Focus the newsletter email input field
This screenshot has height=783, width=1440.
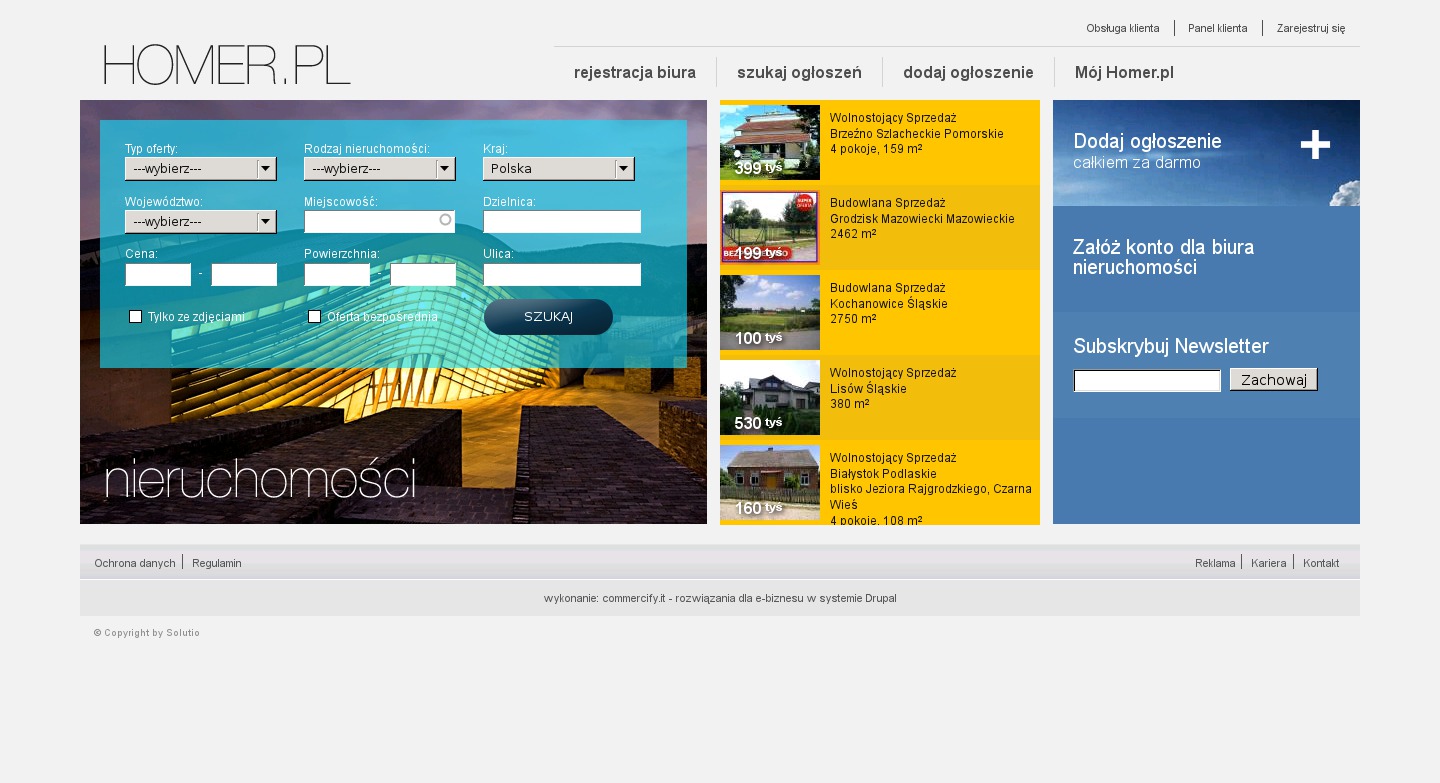pos(1147,381)
